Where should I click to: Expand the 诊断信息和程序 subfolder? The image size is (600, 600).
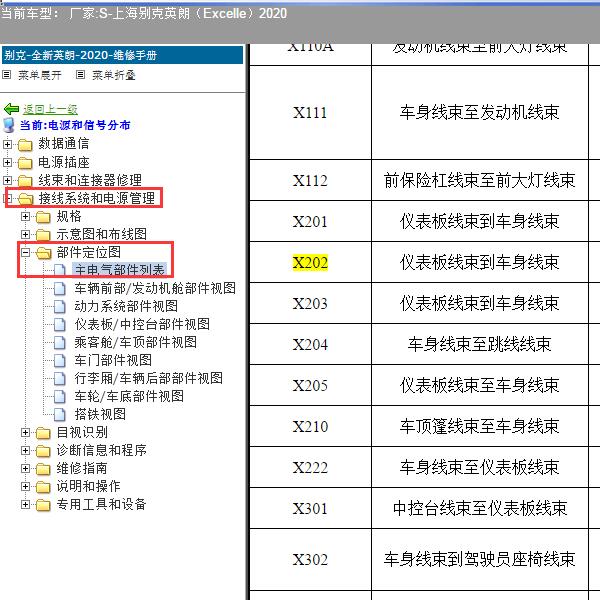(x=25, y=450)
